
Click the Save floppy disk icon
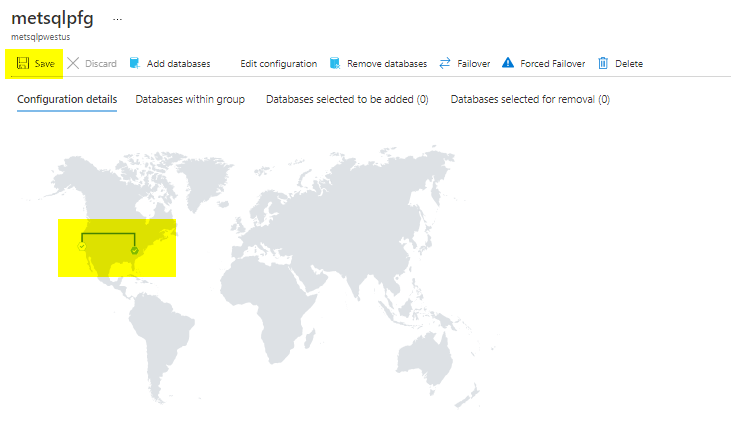click(x=22, y=63)
